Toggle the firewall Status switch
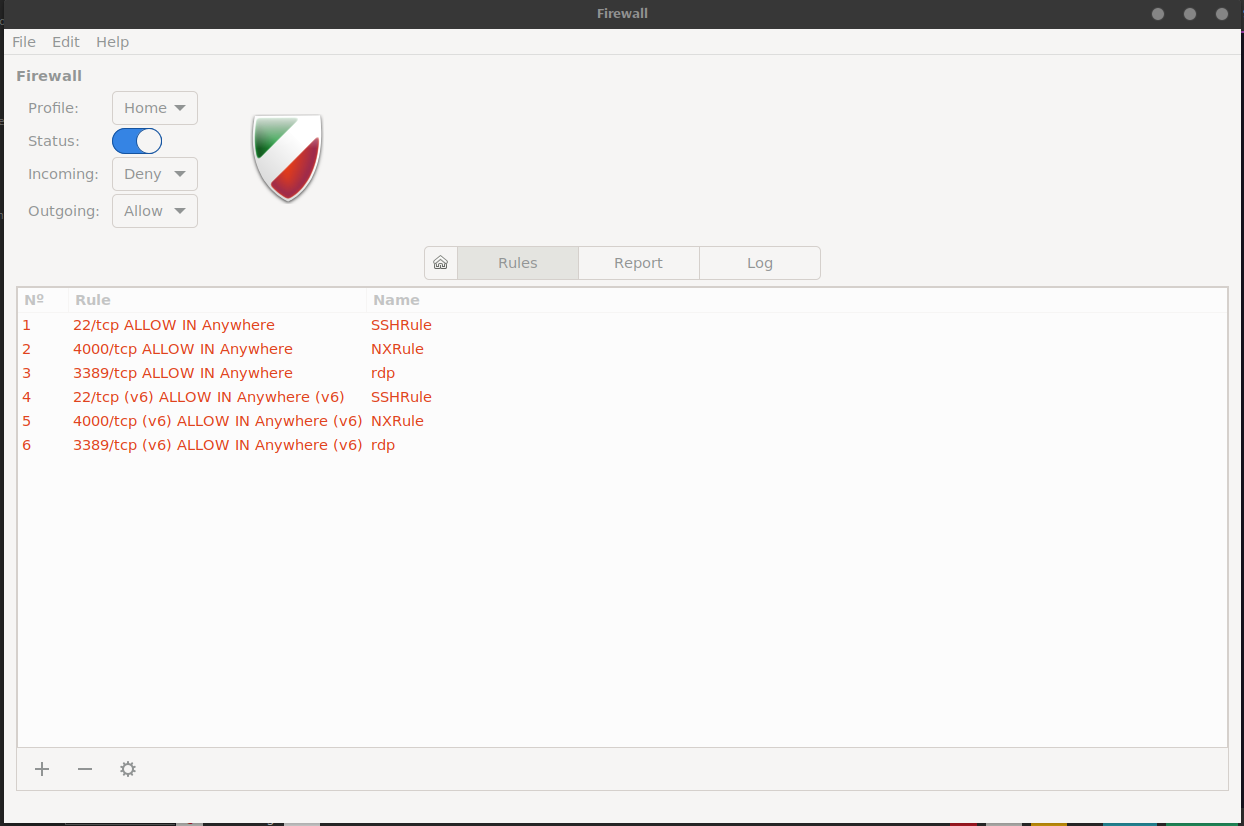Viewport: 1244px width, 826px height. pos(137,141)
